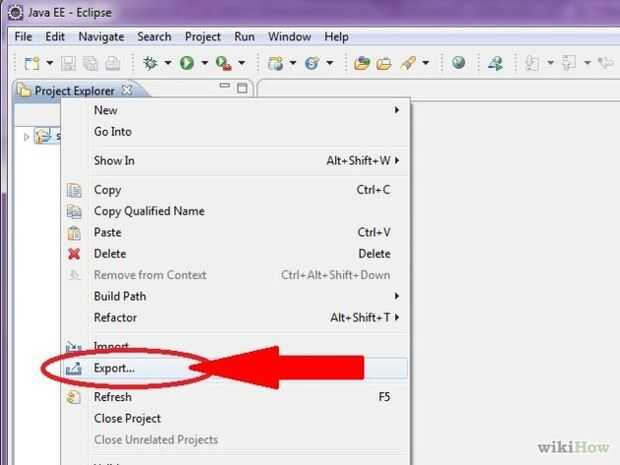Choose Copy from the context menu
The height and width of the screenshot is (465, 620).
(x=235, y=190)
